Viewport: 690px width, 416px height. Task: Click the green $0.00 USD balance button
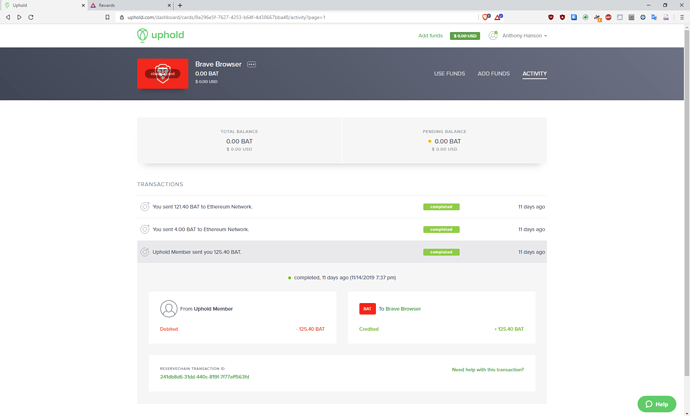[465, 36]
